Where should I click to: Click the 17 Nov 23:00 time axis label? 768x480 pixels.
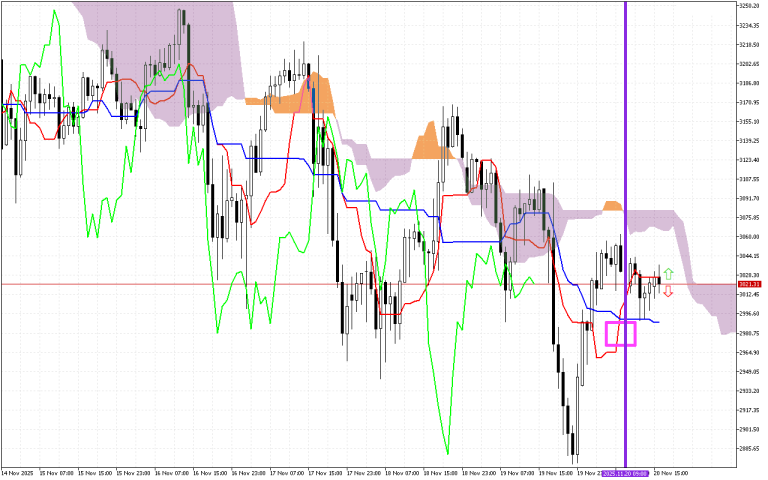click(364, 474)
